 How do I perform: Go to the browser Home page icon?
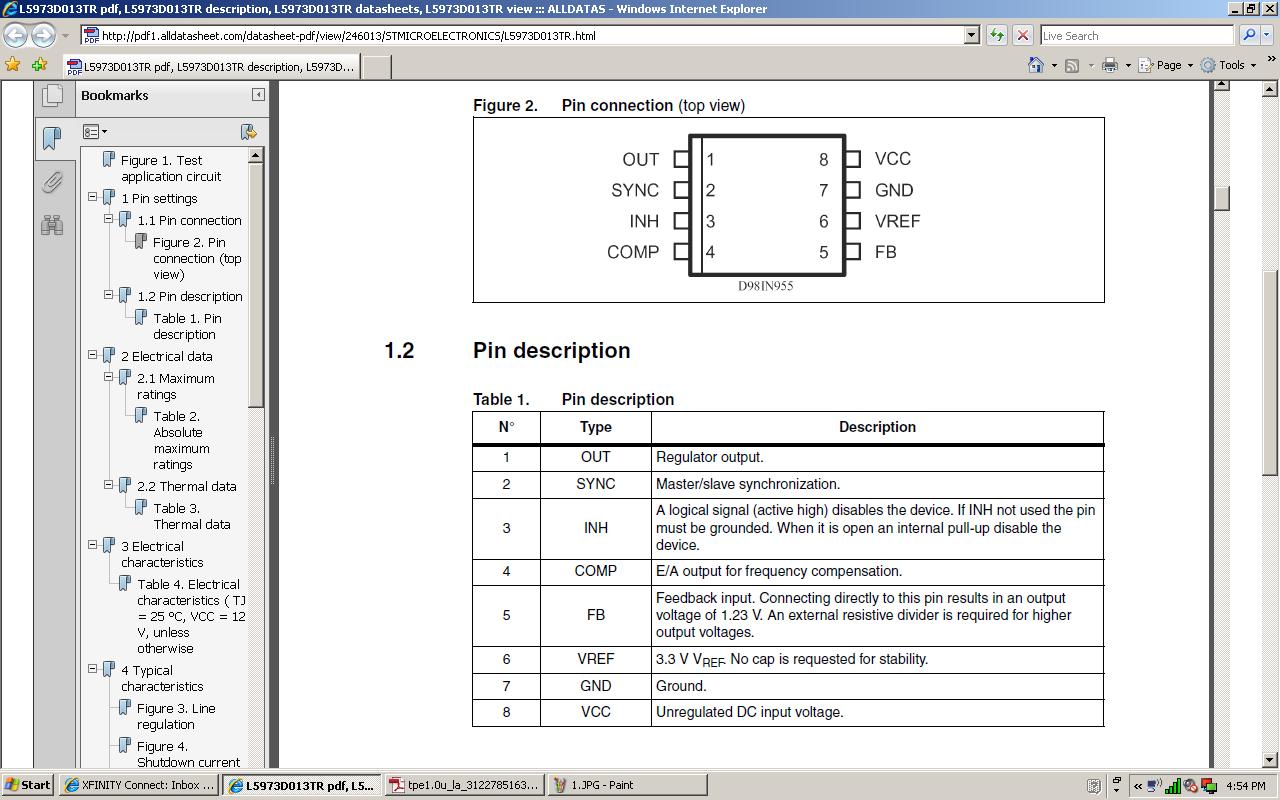coord(1036,65)
